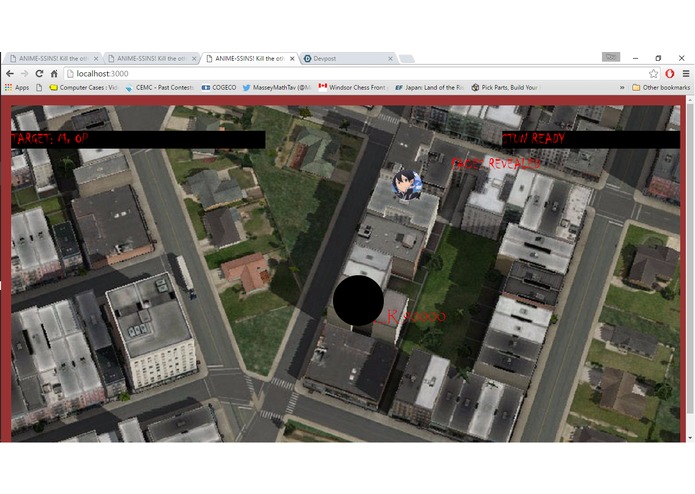
Task: Click the TARGET: Mr OP label
Action: tap(50, 139)
